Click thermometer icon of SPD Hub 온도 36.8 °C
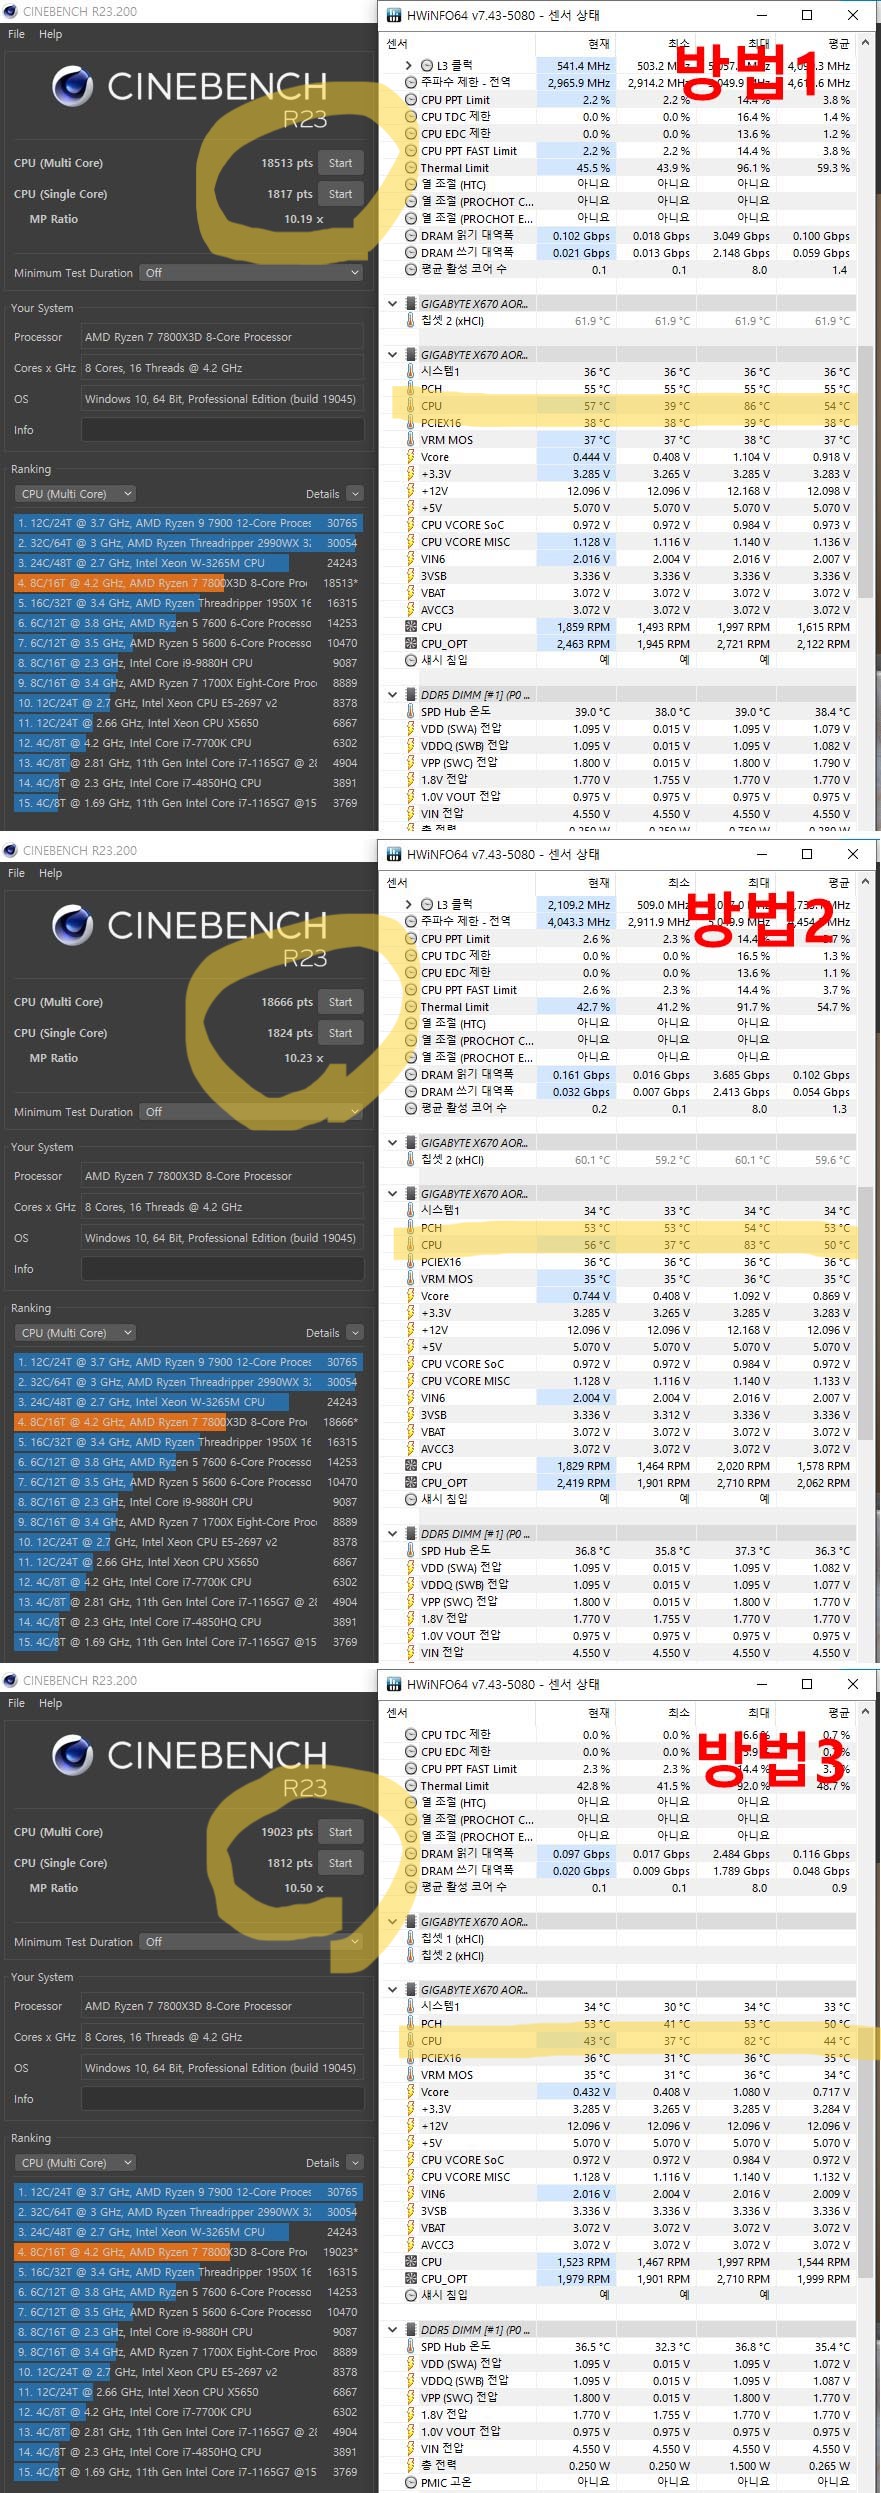 point(410,1551)
